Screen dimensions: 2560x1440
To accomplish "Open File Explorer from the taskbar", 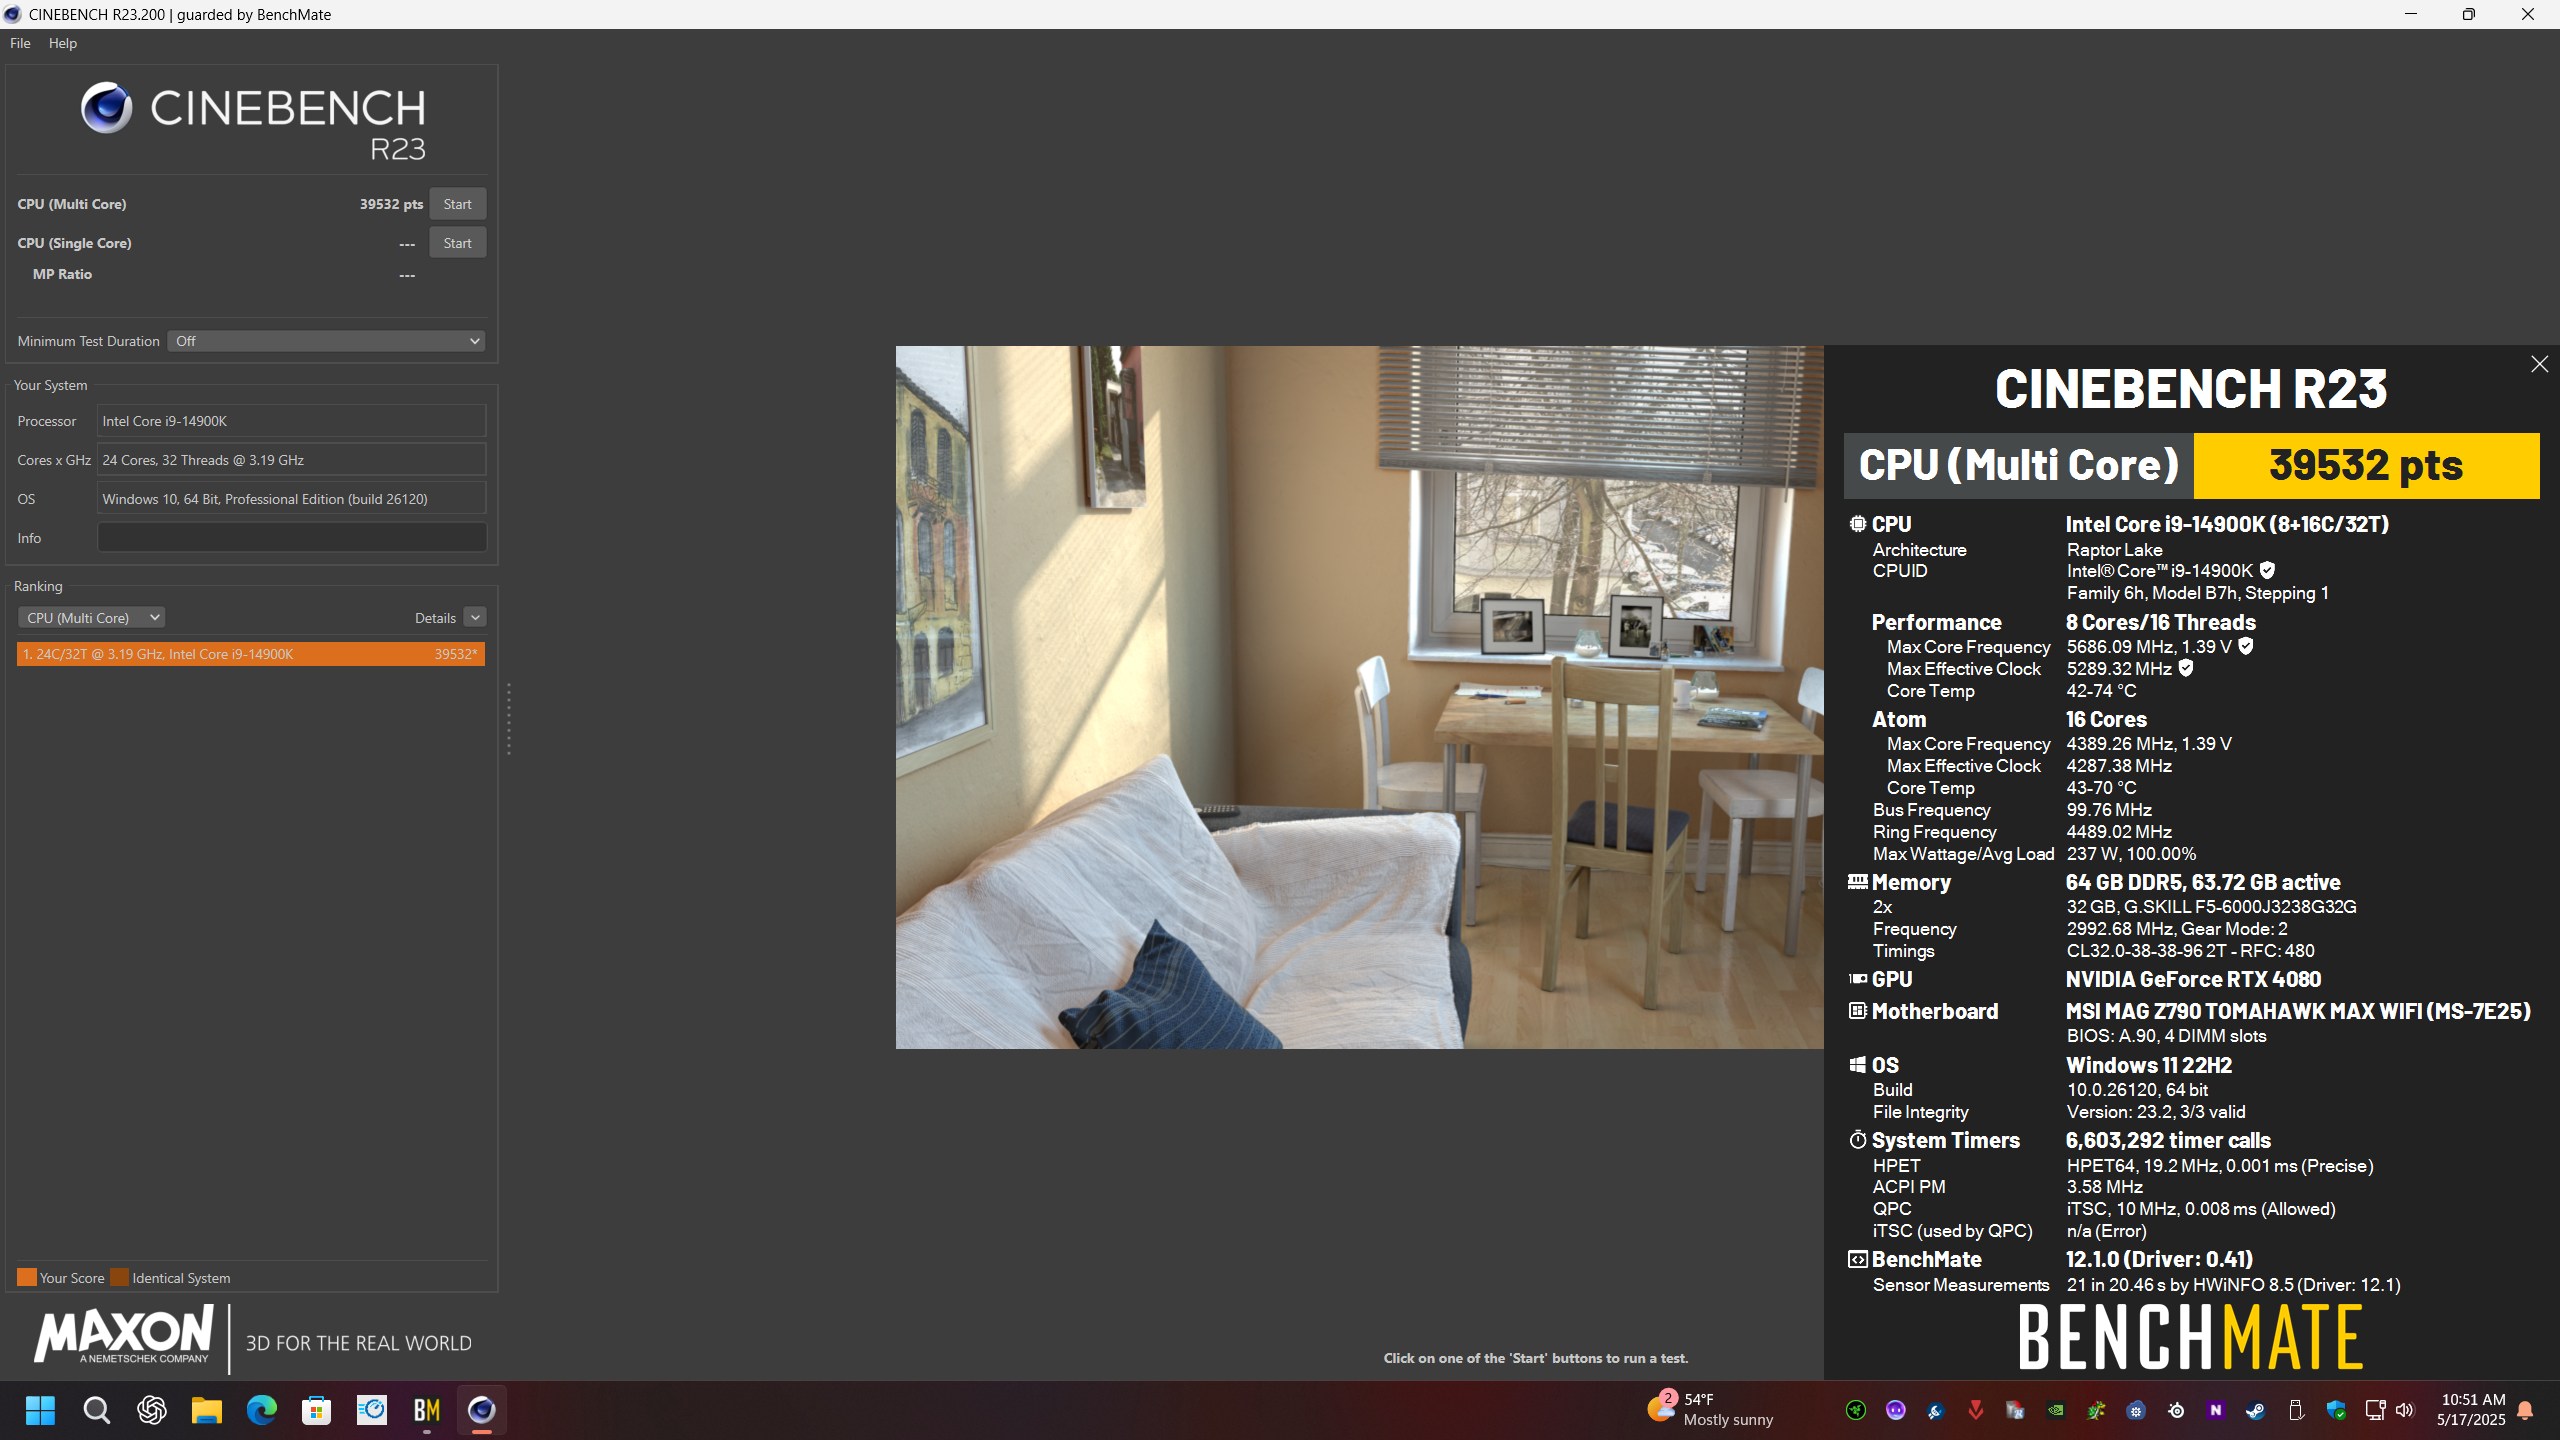I will point(206,1410).
